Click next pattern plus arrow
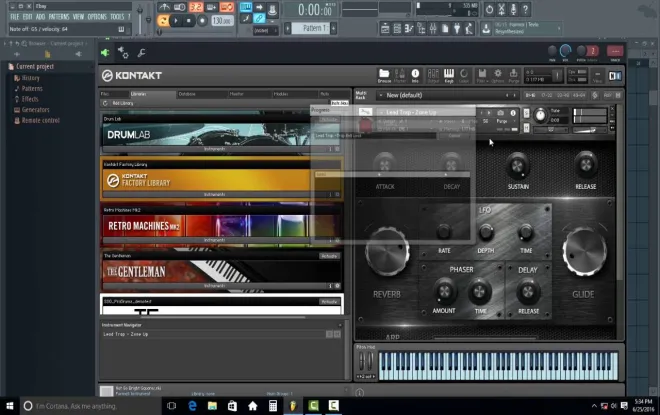 pos(333,28)
